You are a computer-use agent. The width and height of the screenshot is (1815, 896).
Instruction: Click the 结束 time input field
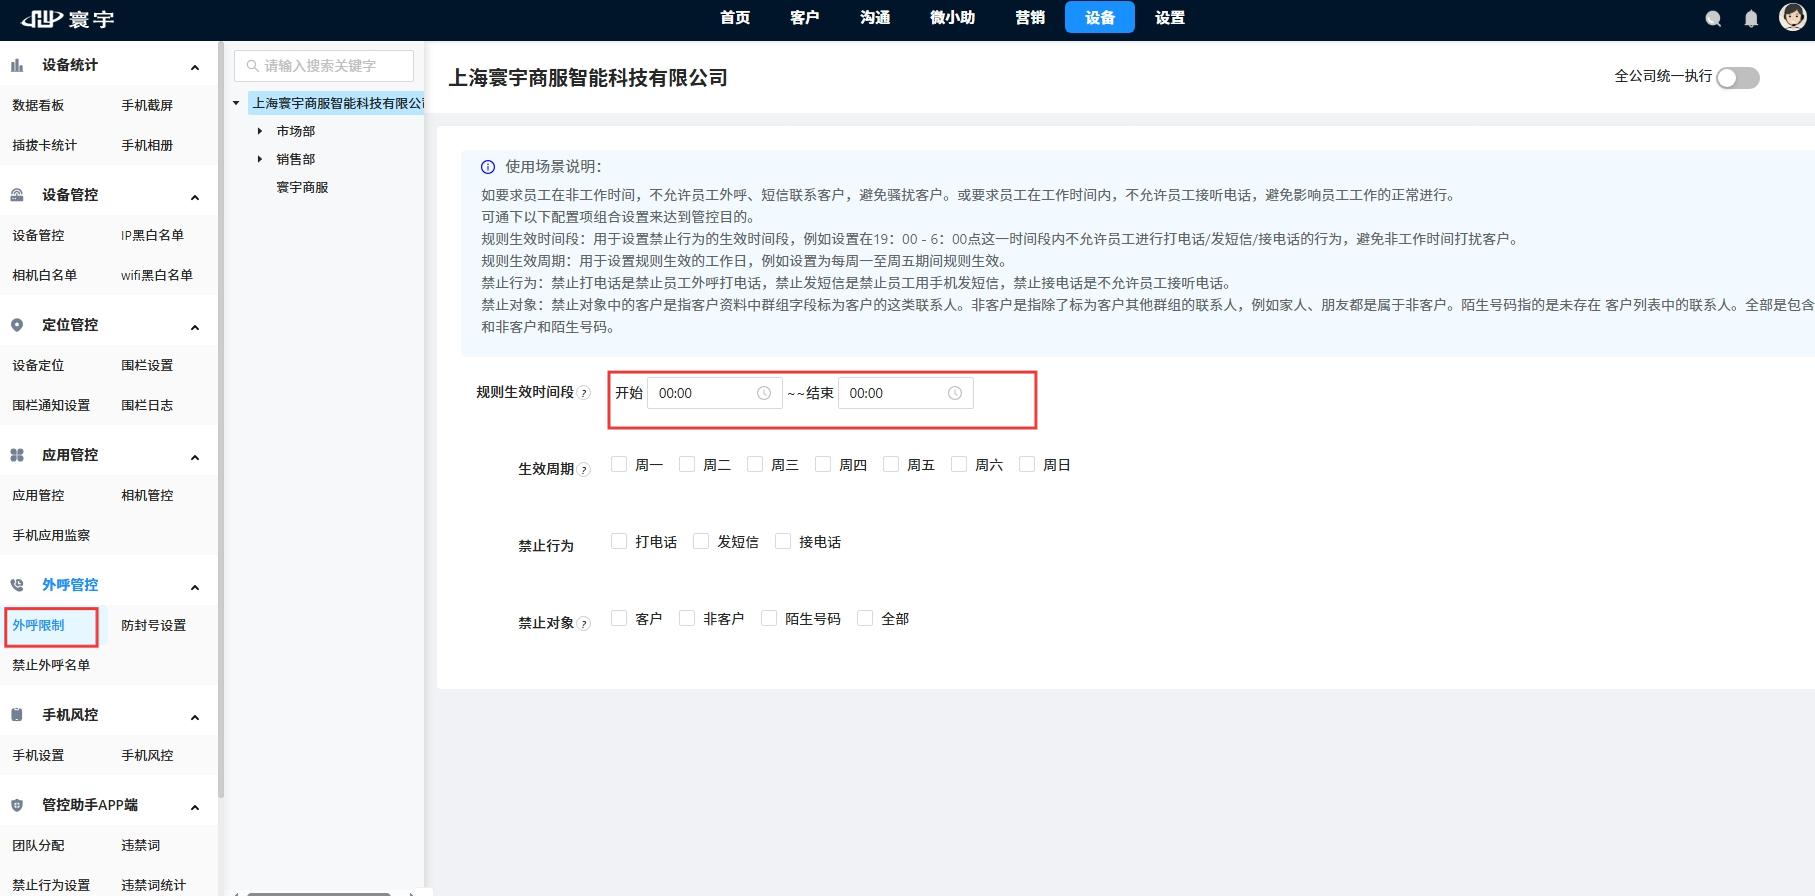click(x=906, y=393)
